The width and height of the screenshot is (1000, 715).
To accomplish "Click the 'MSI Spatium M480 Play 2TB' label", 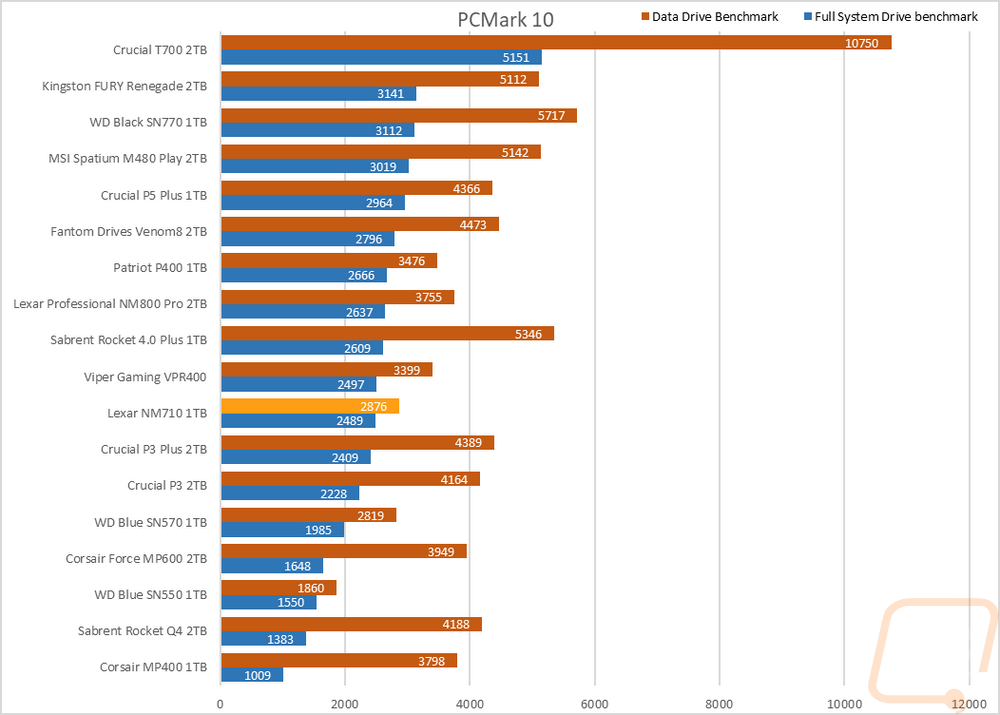I will [x=128, y=158].
